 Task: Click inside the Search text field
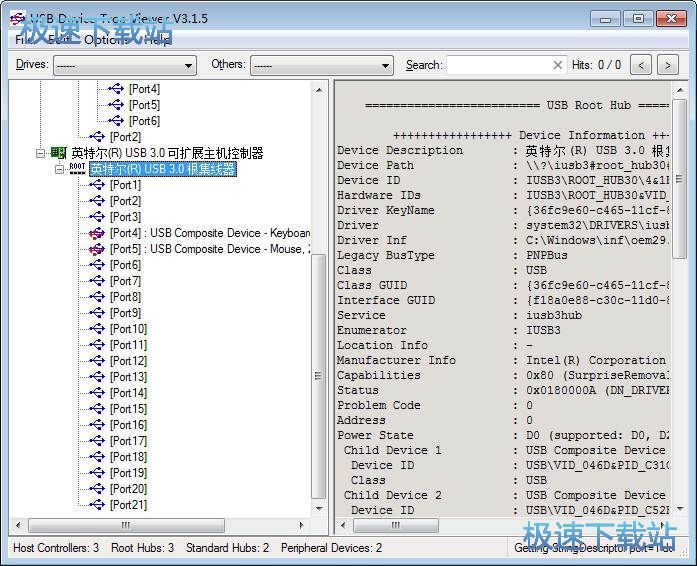pyautogui.click(x=498, y=65)
